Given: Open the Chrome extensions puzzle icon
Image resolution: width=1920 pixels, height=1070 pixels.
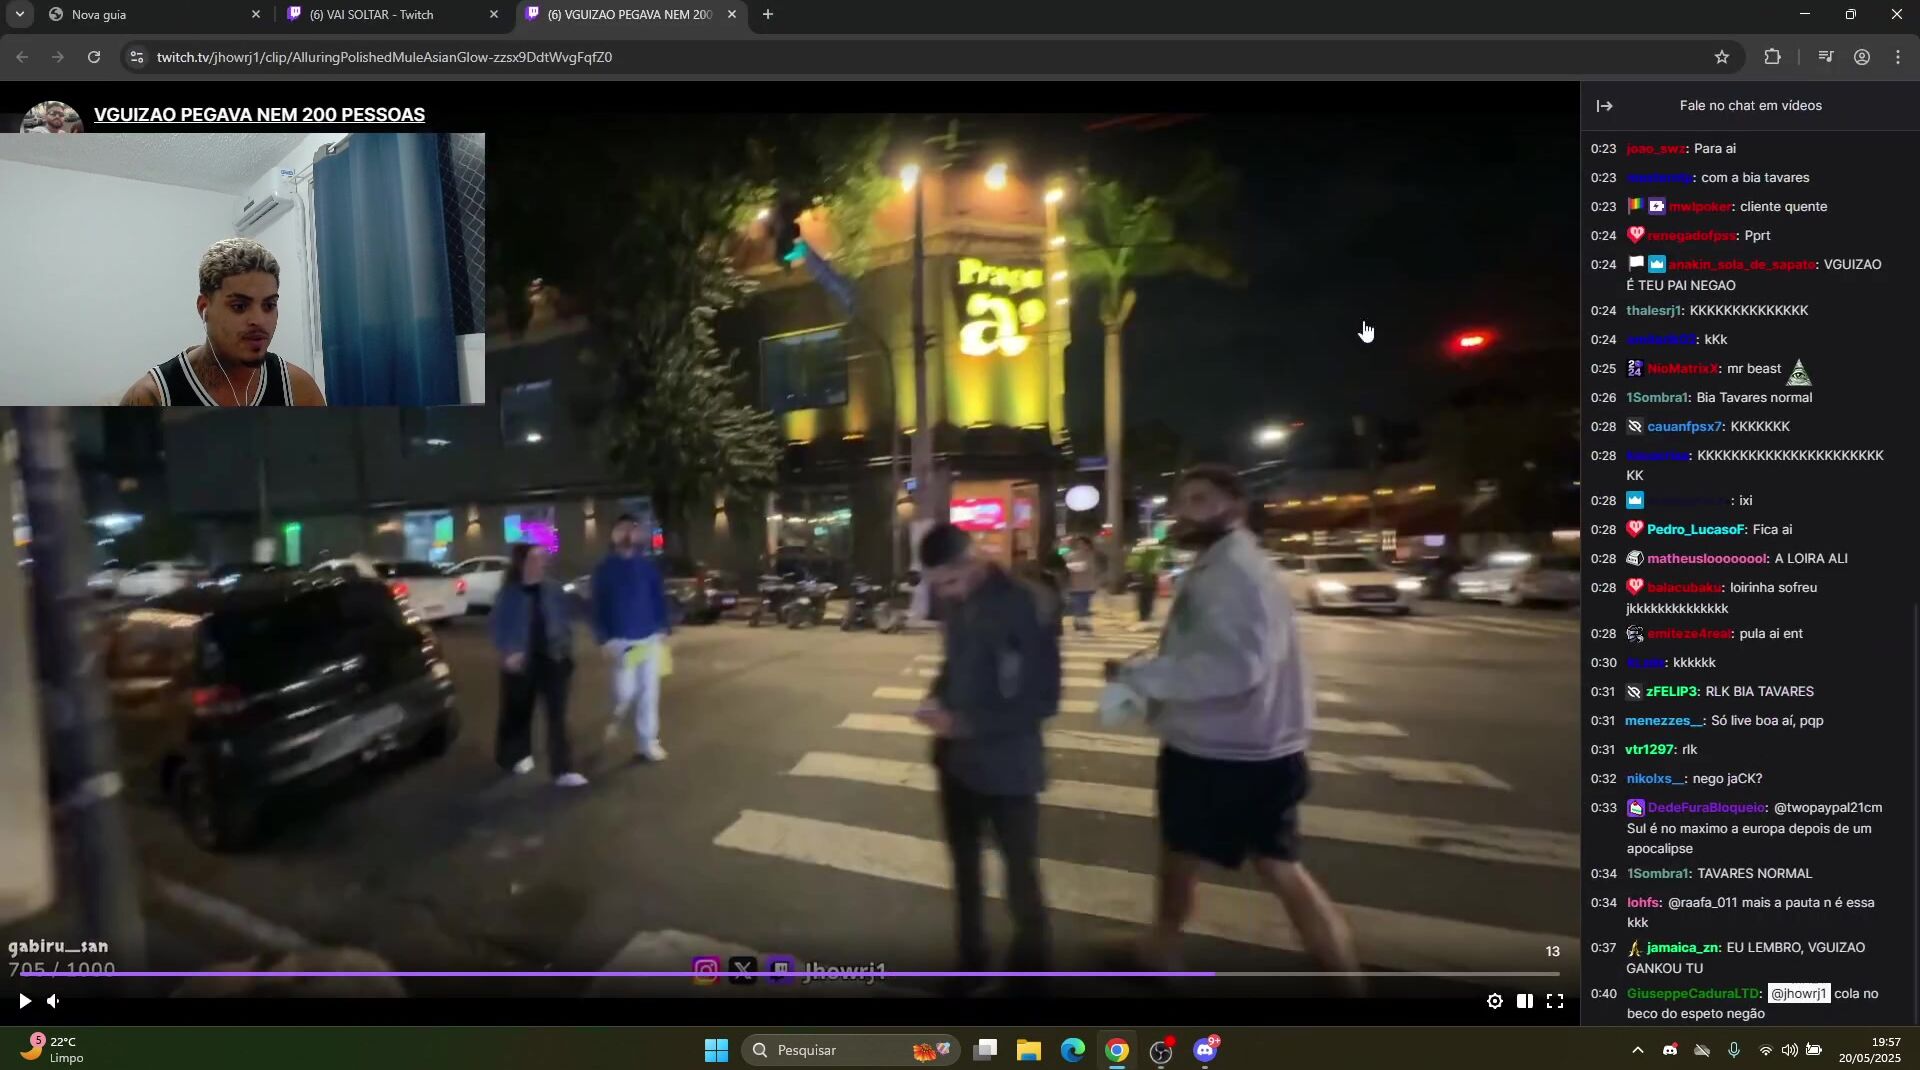Looking at the screenshot, I should pyautogui.click(x=1773, y=57).
